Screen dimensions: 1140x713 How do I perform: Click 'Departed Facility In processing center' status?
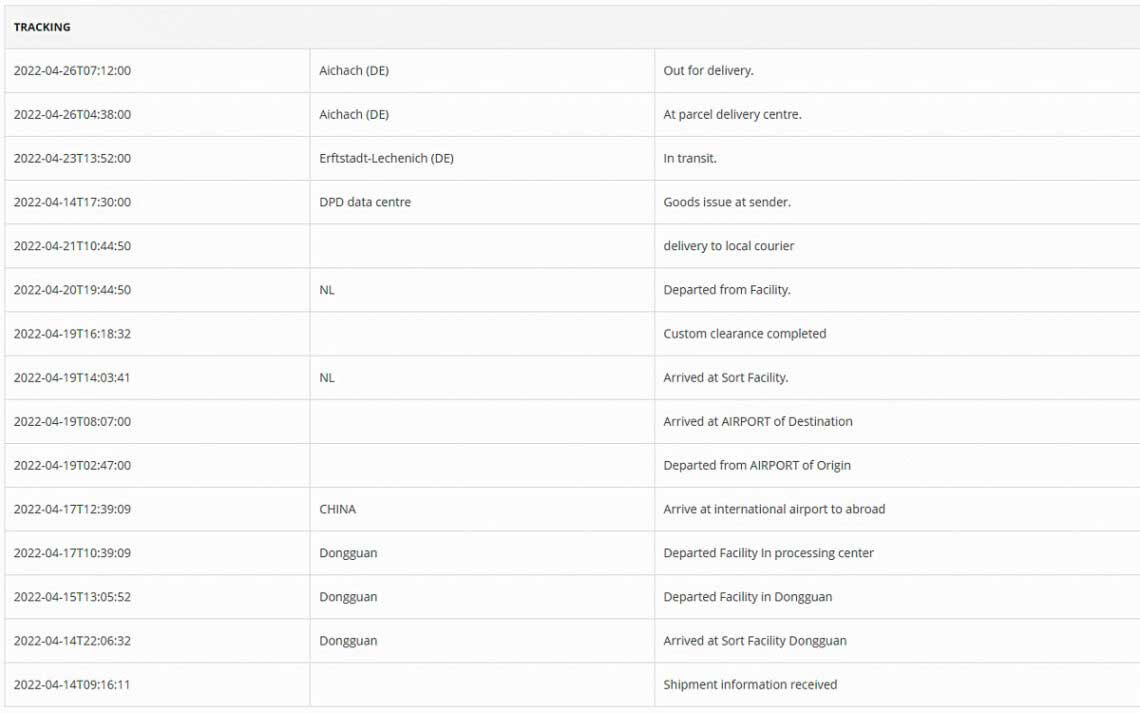click(x=768, y=553)
